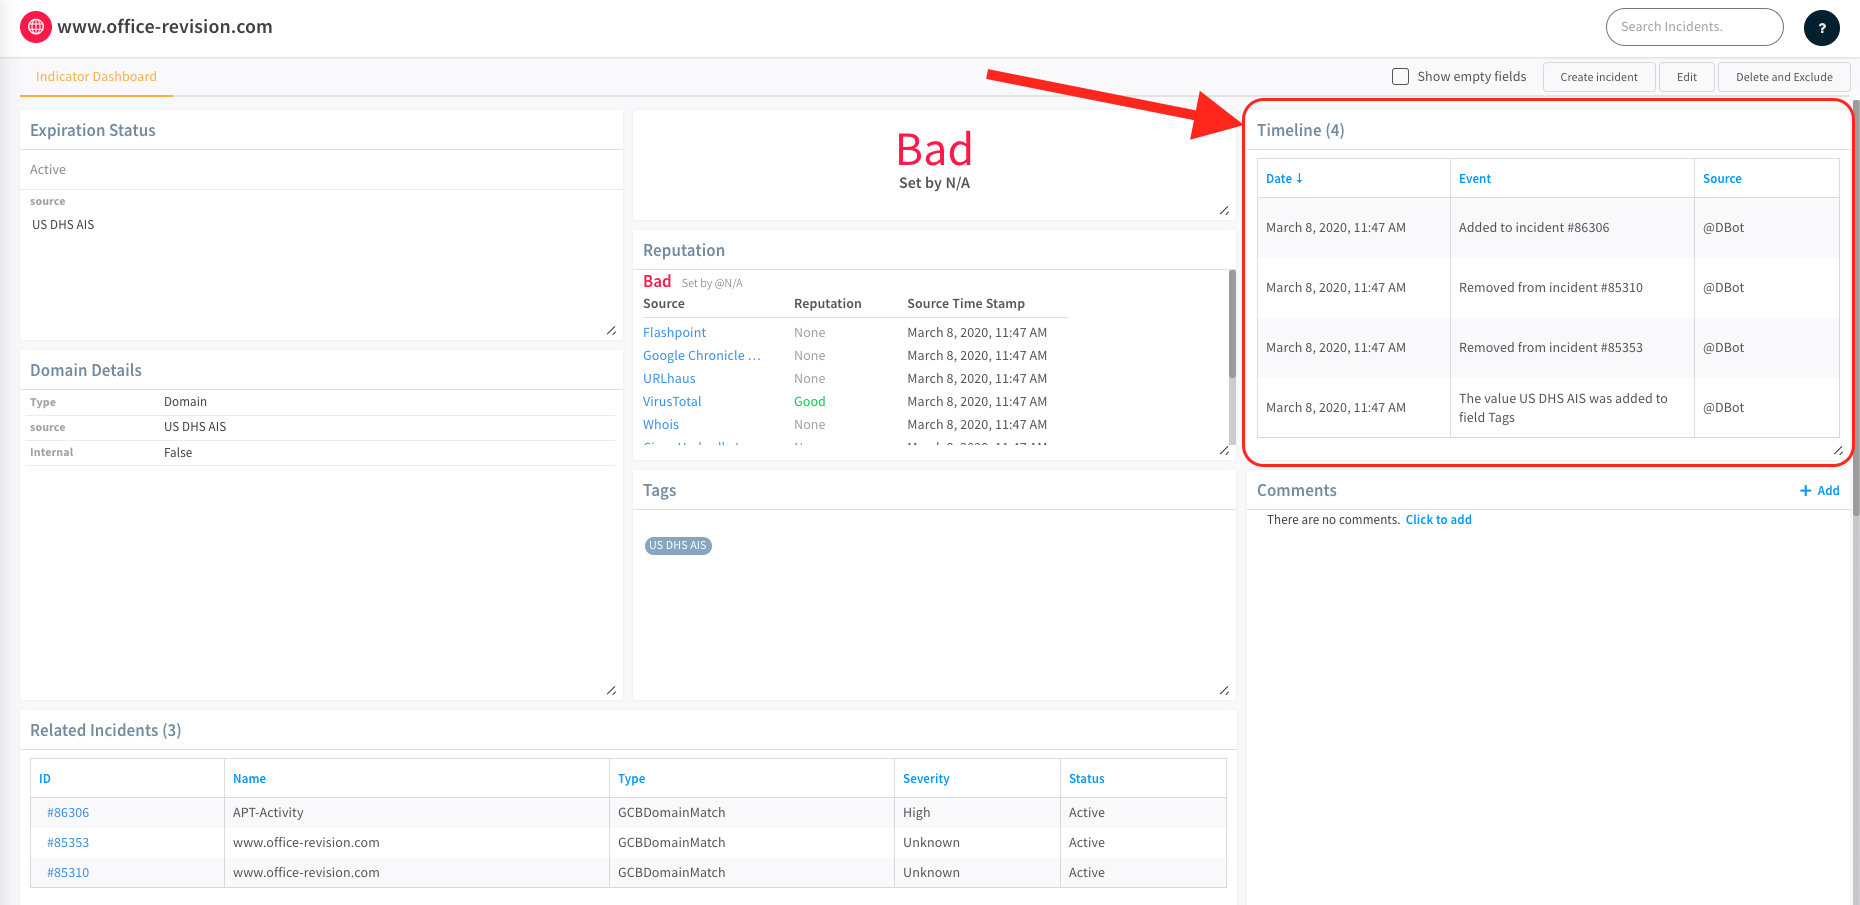Image resolution: width=1860 pixels, height=905 pixels.
Task: Click the Reputation list vertical scrollbar
Action: (1231, 325)
